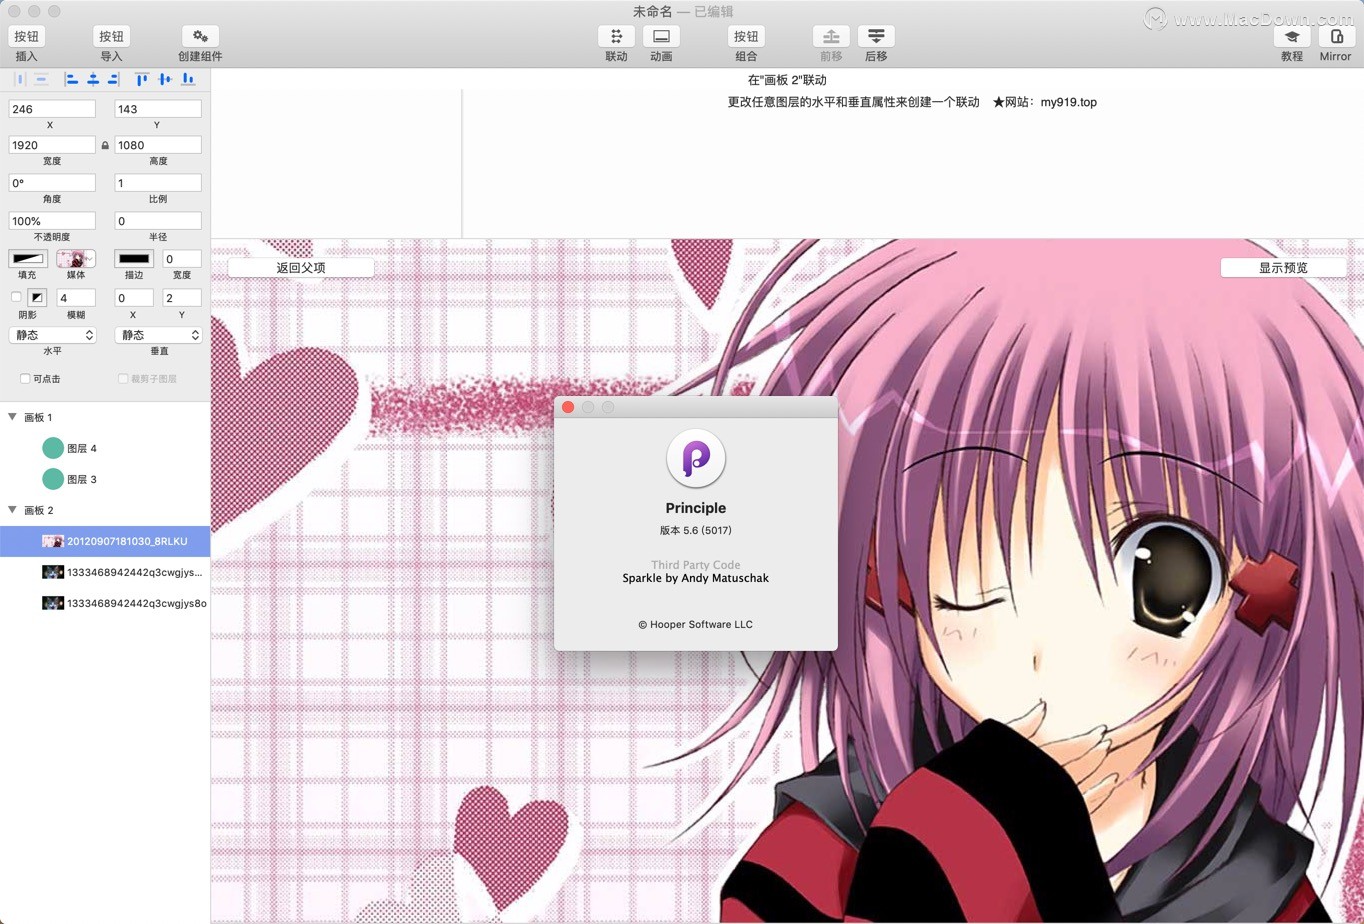Toggle the 裁剪子图层 checkbox
The image size is (1364, 924).
pyautogui.click(x=123, y=379)
